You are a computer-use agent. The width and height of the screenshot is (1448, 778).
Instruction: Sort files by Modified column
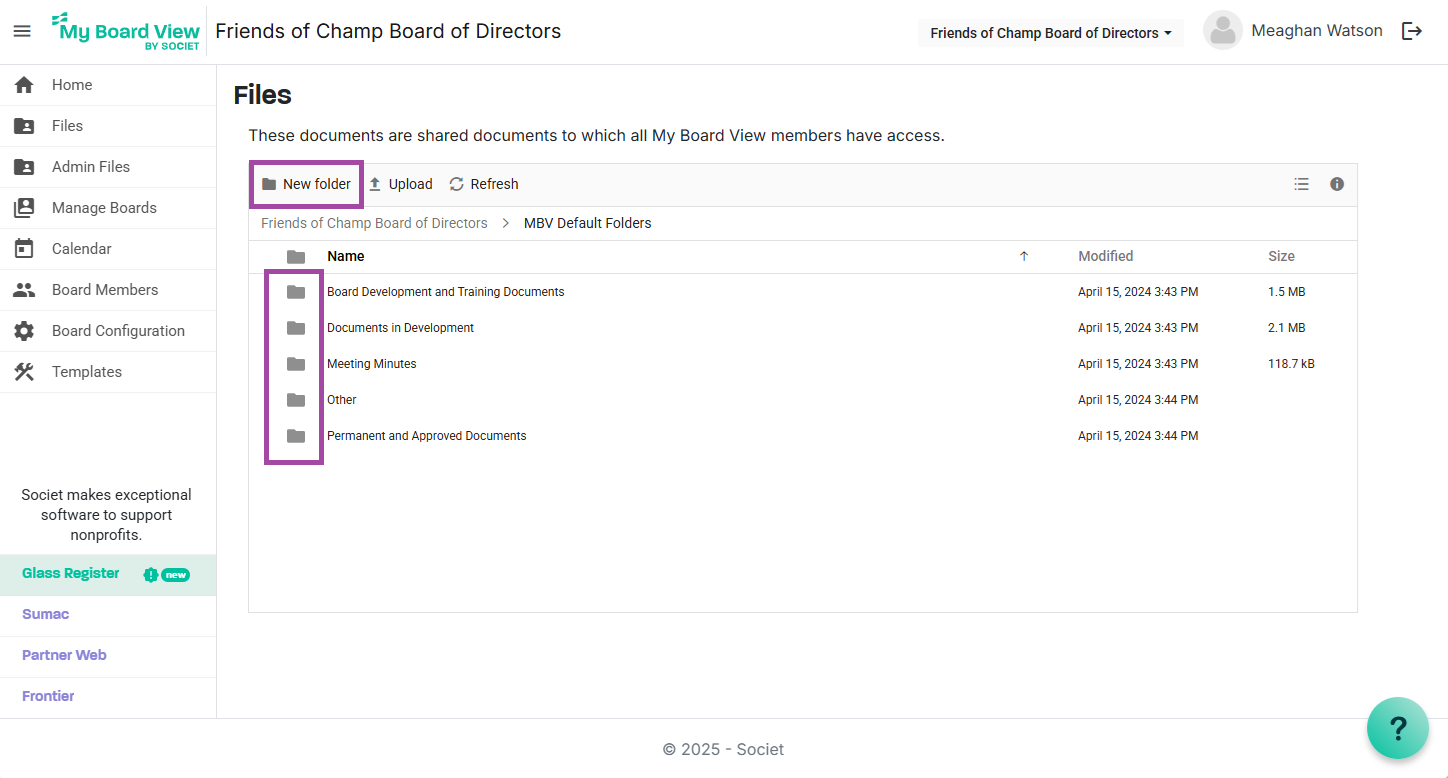coord(1105,256)
